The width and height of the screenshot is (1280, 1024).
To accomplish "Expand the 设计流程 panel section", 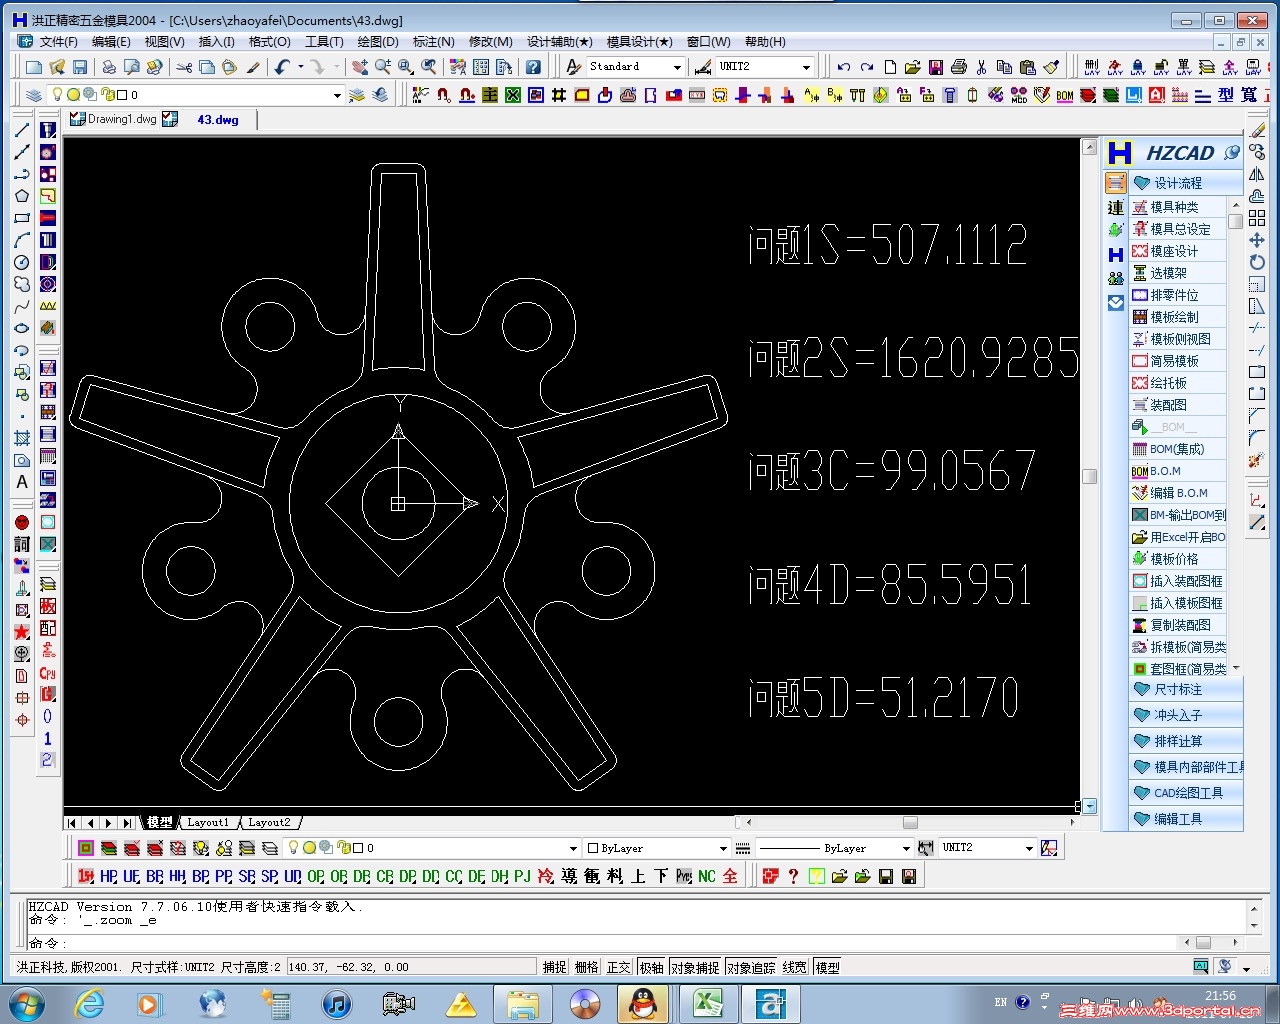I will 1186,183.
